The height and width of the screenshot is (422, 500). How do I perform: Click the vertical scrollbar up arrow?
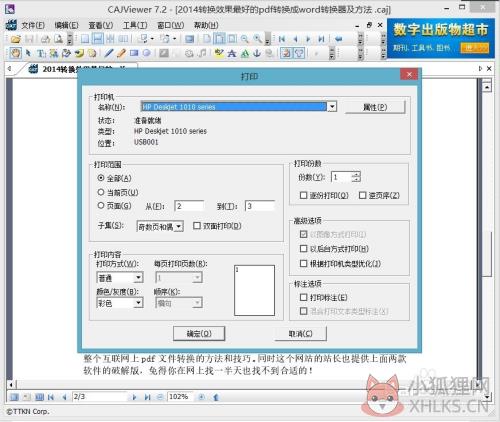pos(487,87)
